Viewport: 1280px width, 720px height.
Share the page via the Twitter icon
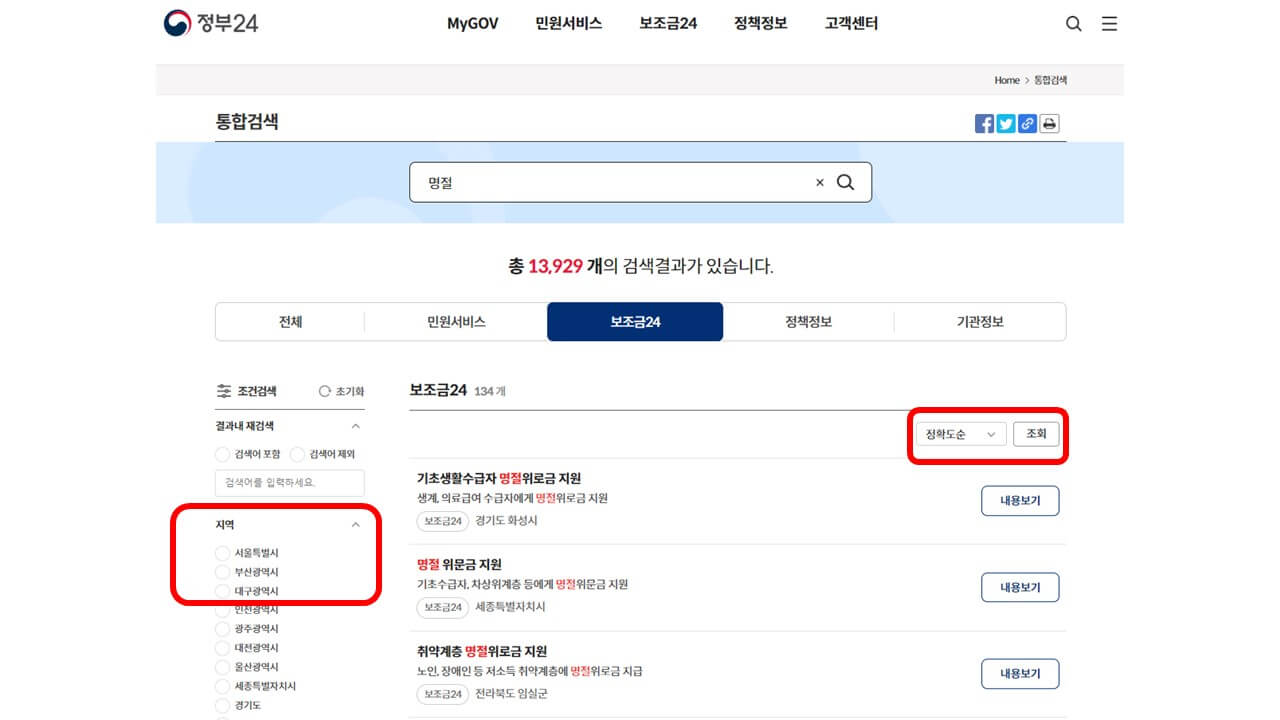(1005, 123)
